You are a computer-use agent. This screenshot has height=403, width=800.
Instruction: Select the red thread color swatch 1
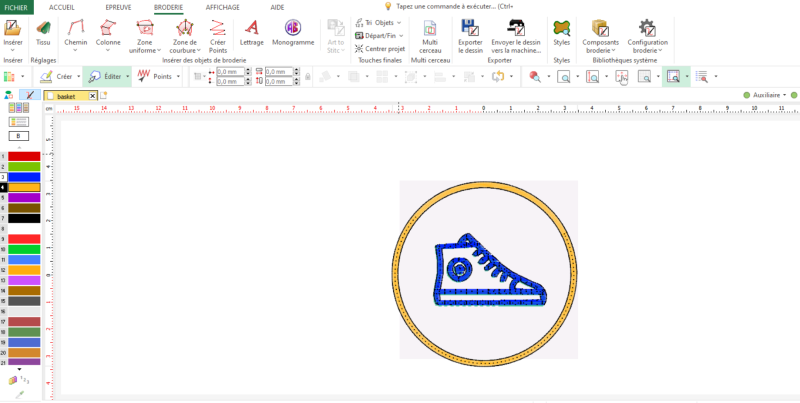point(24,156)
